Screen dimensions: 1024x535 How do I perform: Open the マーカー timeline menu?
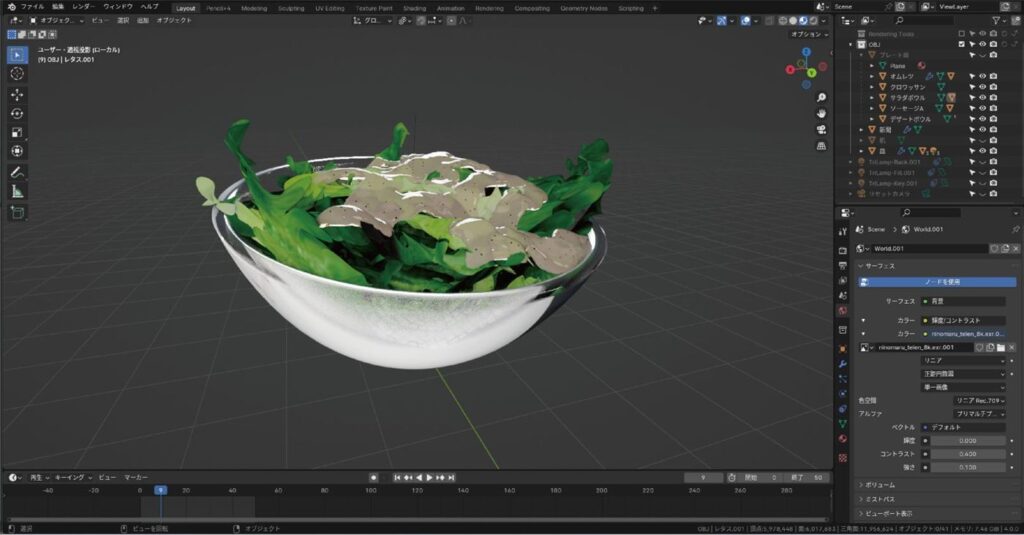pos(136,478)
